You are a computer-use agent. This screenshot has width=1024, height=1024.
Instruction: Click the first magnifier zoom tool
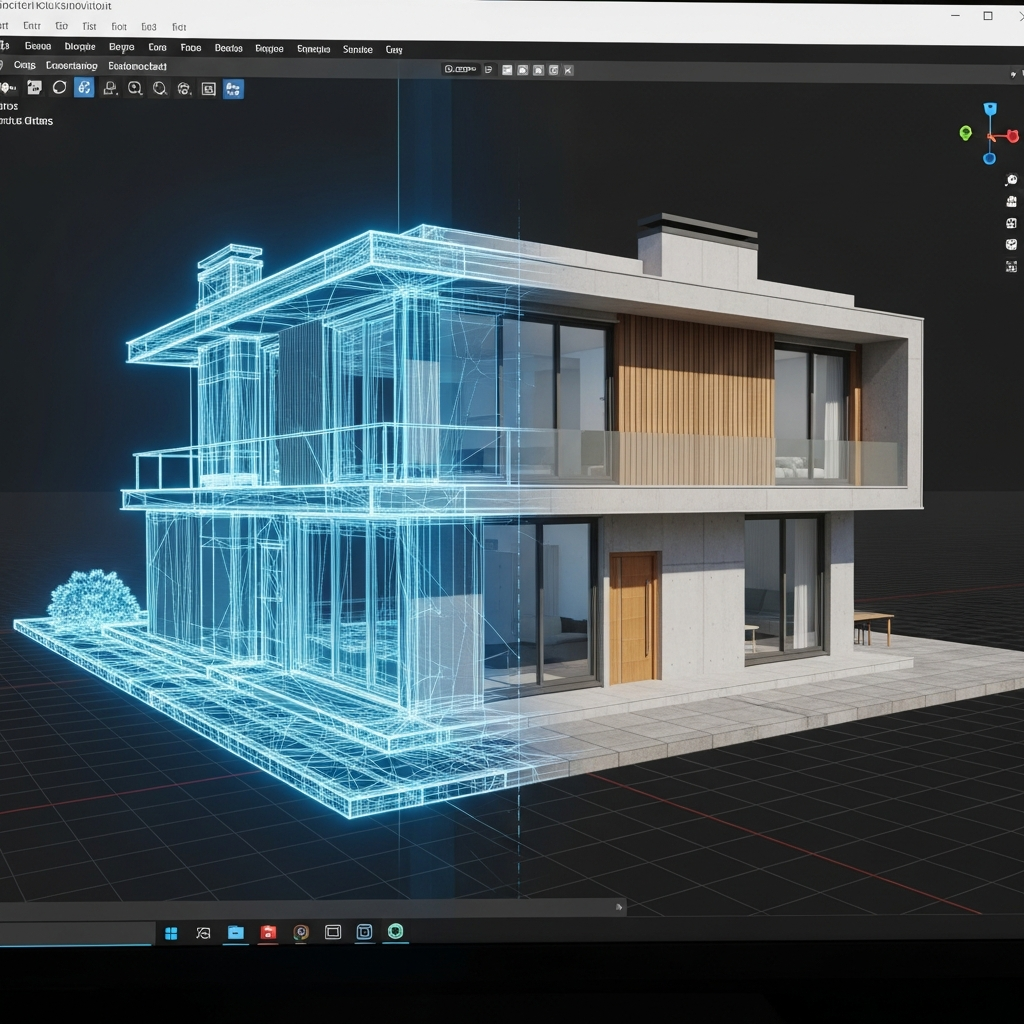[134, 89]
